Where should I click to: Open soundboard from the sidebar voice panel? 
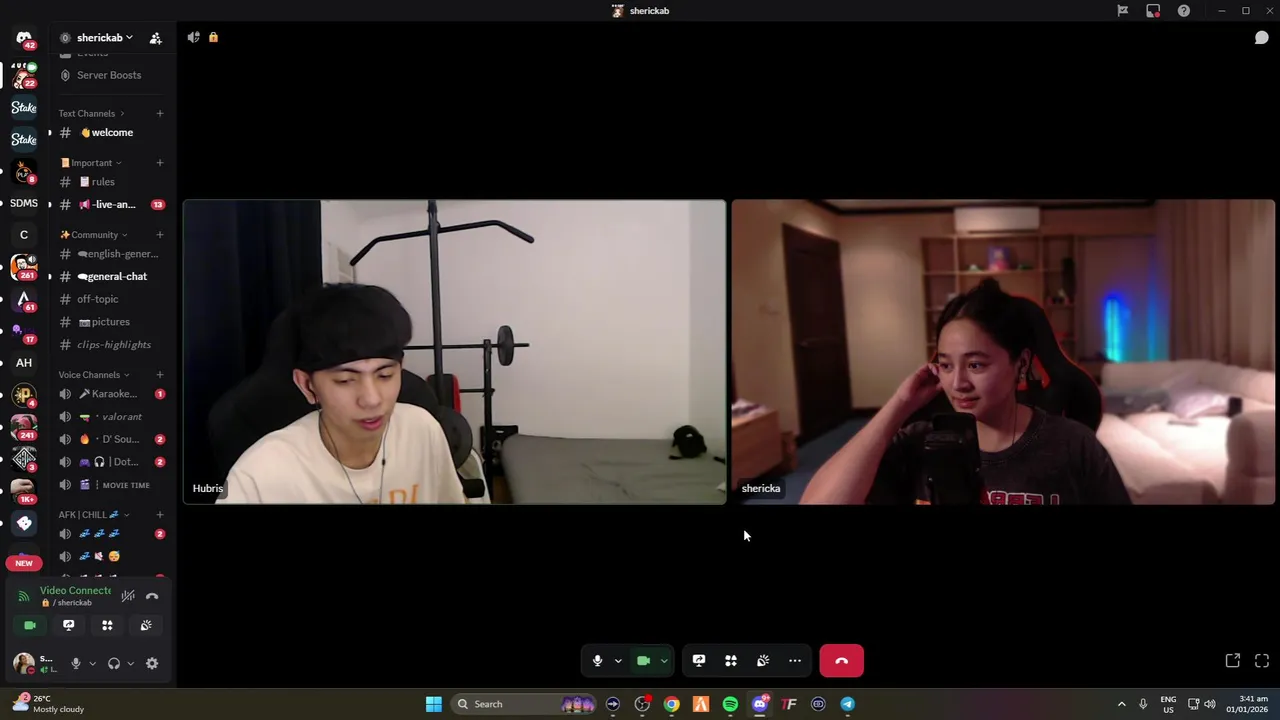[146, 625]
